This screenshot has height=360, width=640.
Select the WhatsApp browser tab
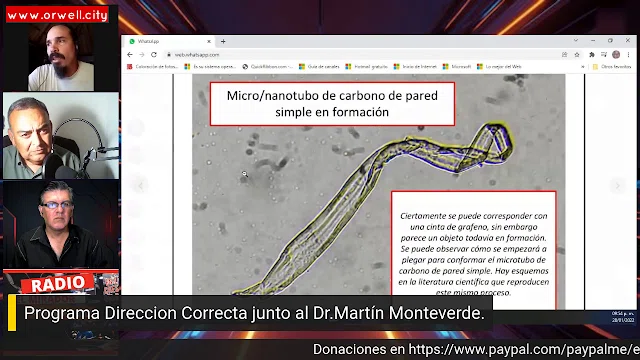(169, 41)
